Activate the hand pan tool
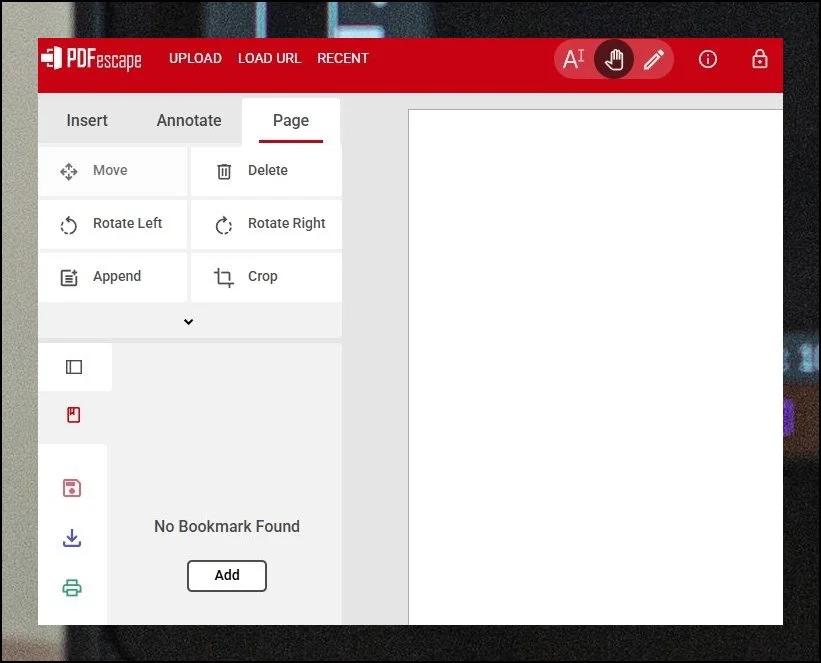The width and height of the screenshot is (821, 663). [614, 60]
